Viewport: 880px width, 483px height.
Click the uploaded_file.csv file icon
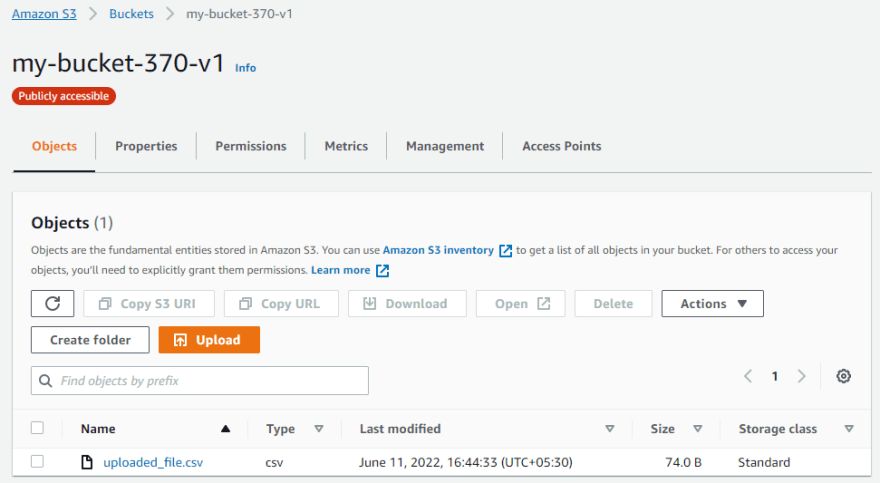[87, 462]
